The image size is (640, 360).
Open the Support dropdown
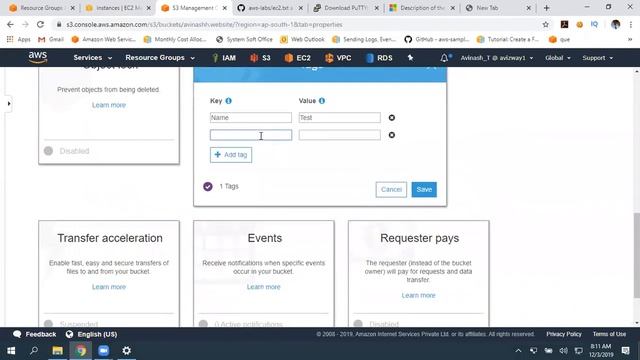pyautogui.click(x=598, y=58)
